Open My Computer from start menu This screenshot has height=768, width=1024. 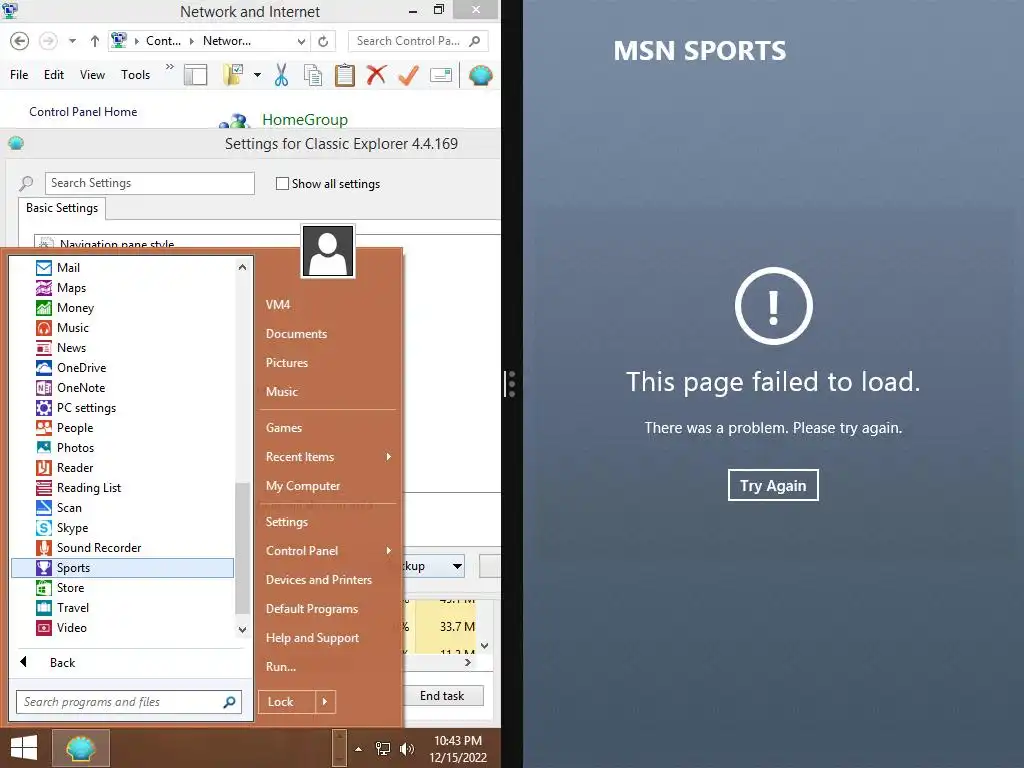(x=303, y=486)
